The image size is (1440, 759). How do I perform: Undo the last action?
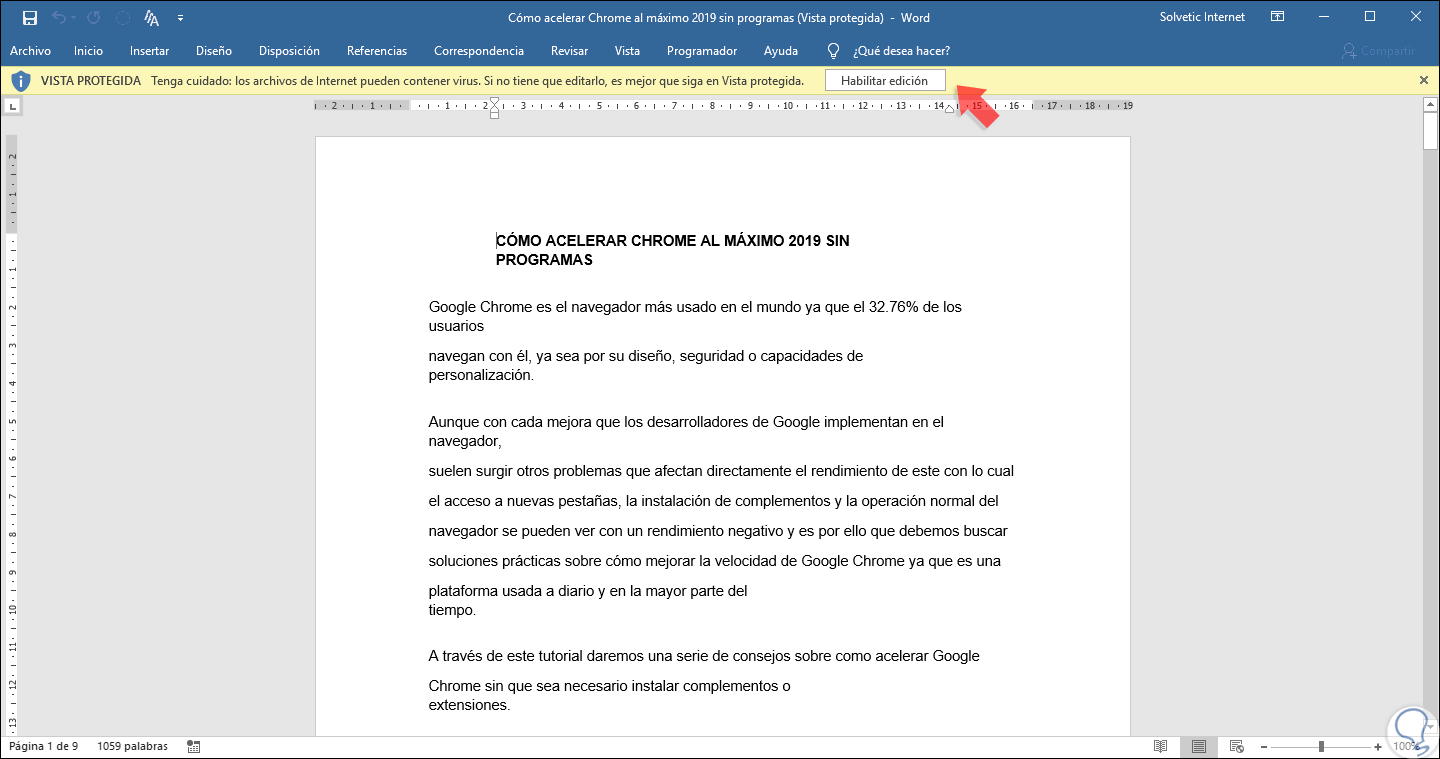pyautogui.click(x=59, y=17)
